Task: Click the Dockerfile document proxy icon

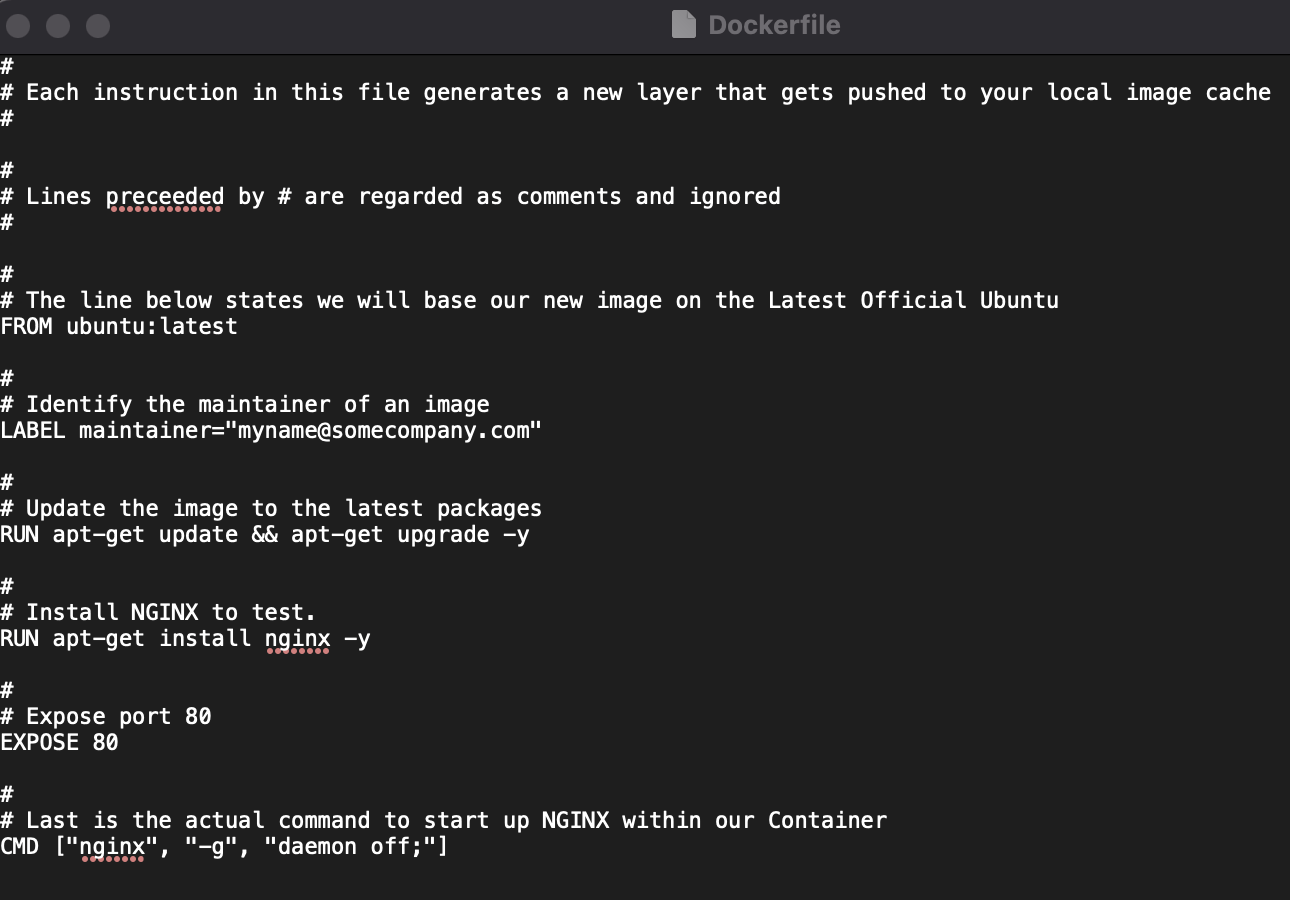Action: pyautogui.click(x=684, y=25)
